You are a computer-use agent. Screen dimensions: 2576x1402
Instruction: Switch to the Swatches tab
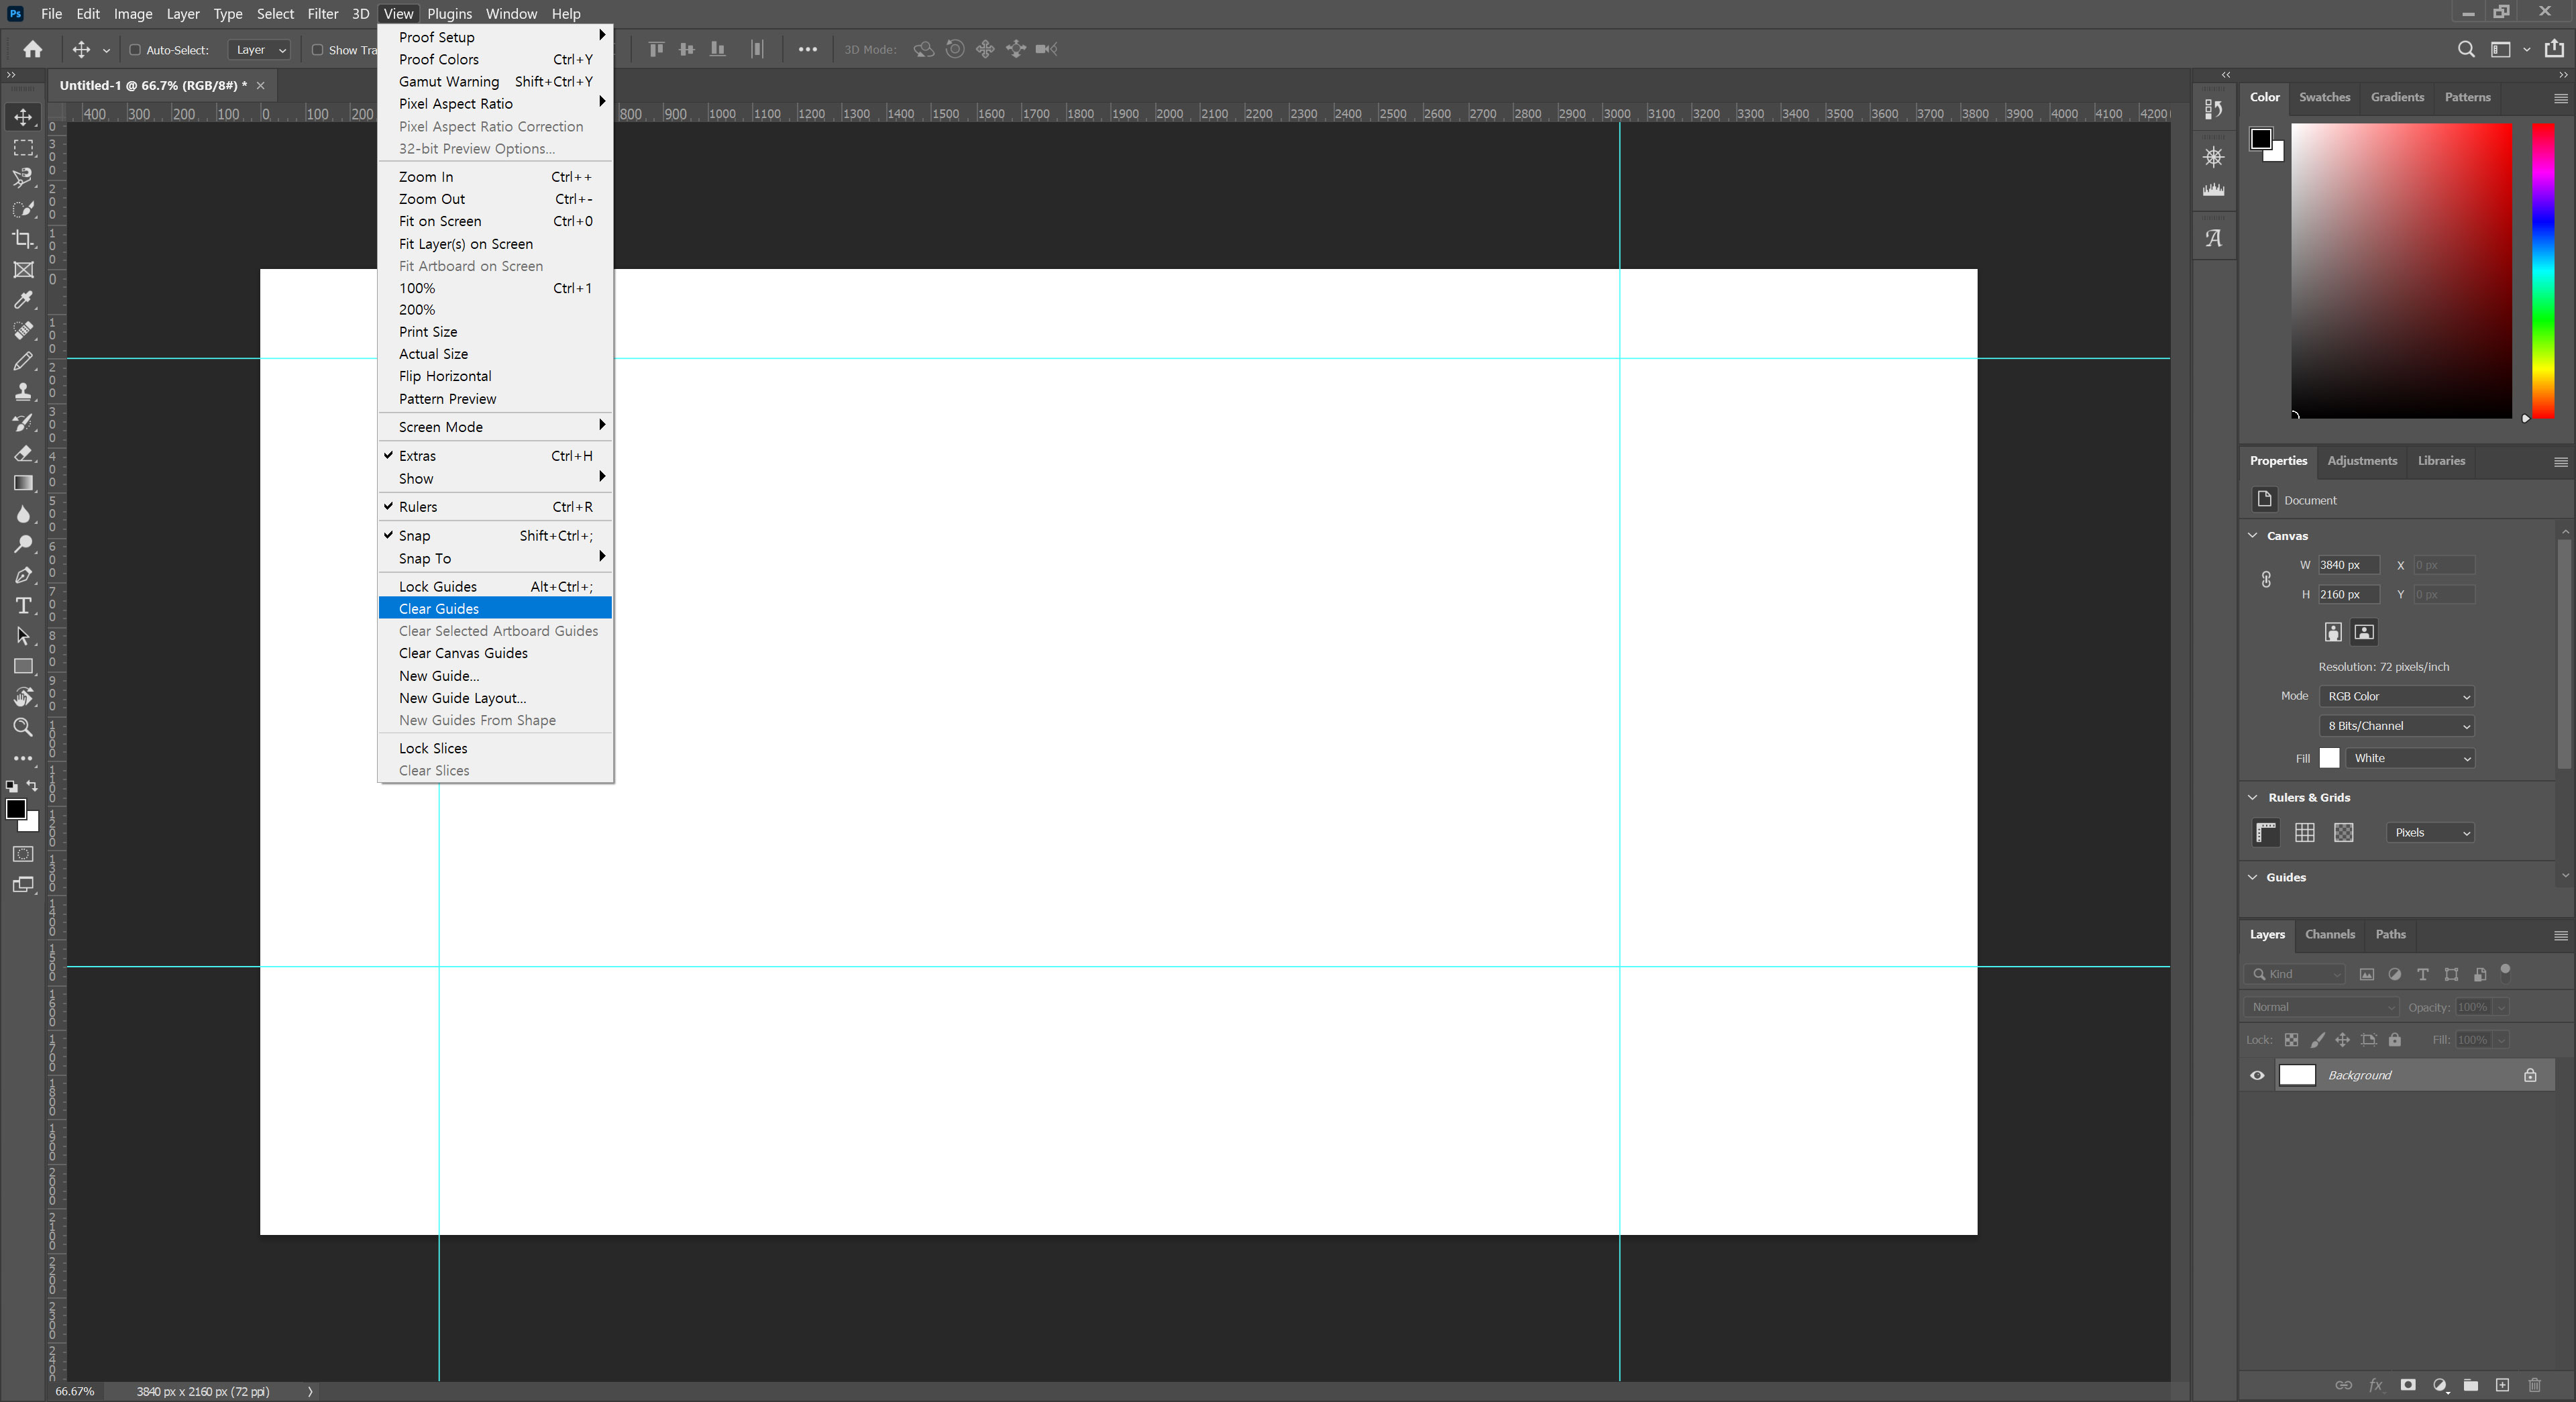2324,97
